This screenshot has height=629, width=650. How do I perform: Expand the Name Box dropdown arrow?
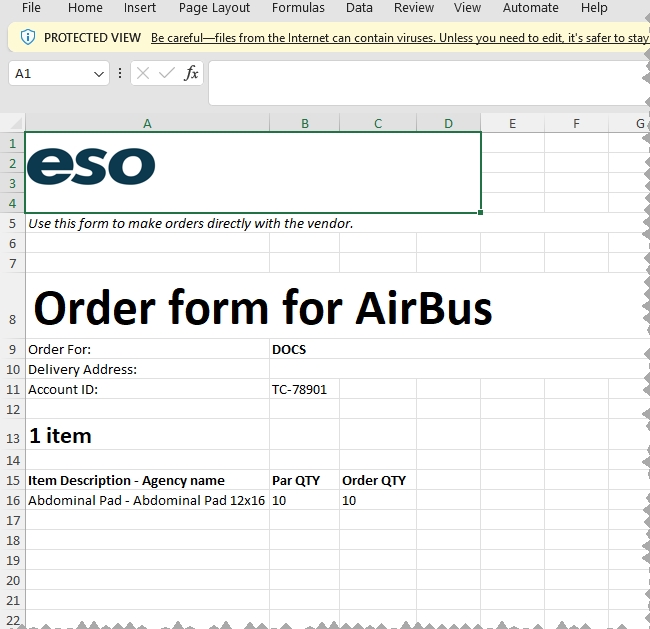pyautogui.click(x=99, y=74)
